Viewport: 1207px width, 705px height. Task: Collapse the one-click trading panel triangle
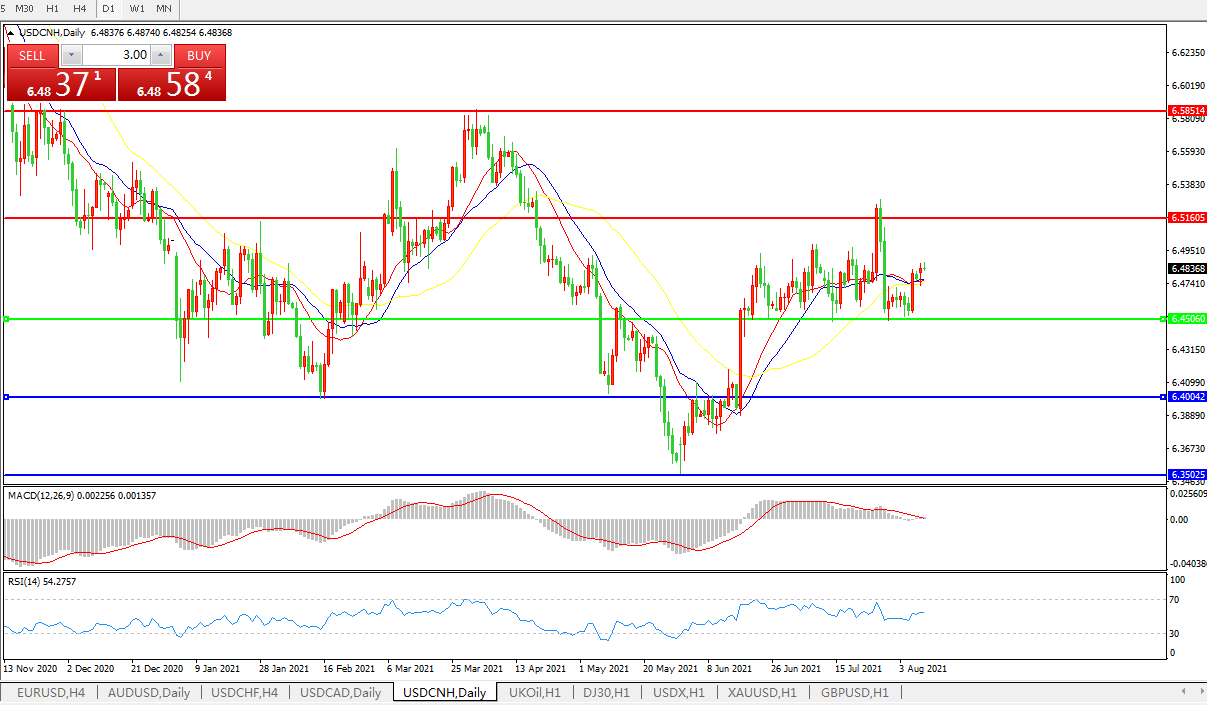13,32
